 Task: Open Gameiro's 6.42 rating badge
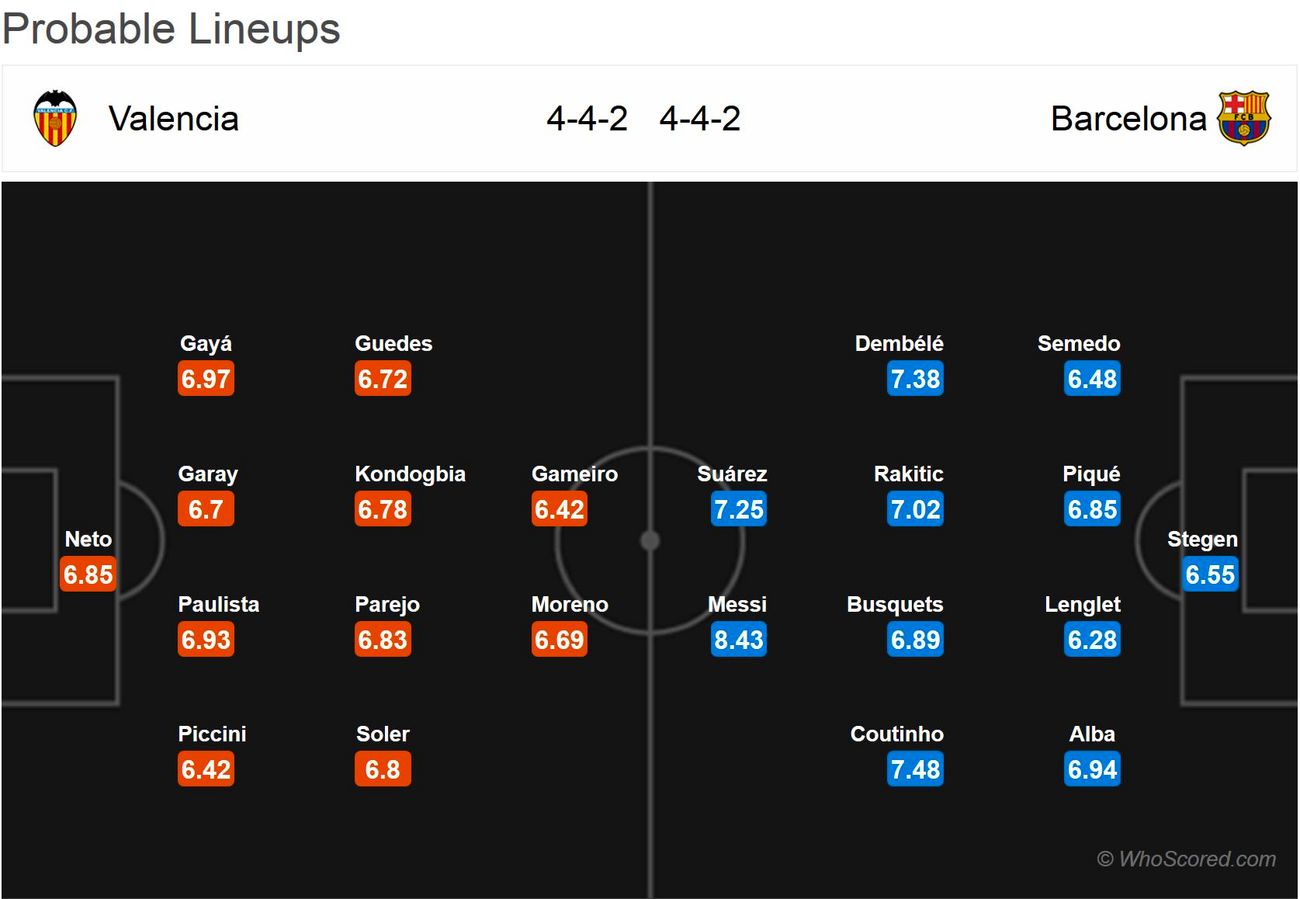[x=559, y=510]
